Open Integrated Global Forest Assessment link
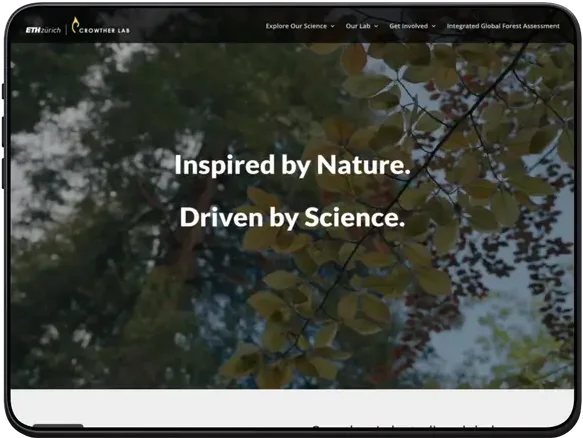583x438 pixels. [x=503, y=26]
